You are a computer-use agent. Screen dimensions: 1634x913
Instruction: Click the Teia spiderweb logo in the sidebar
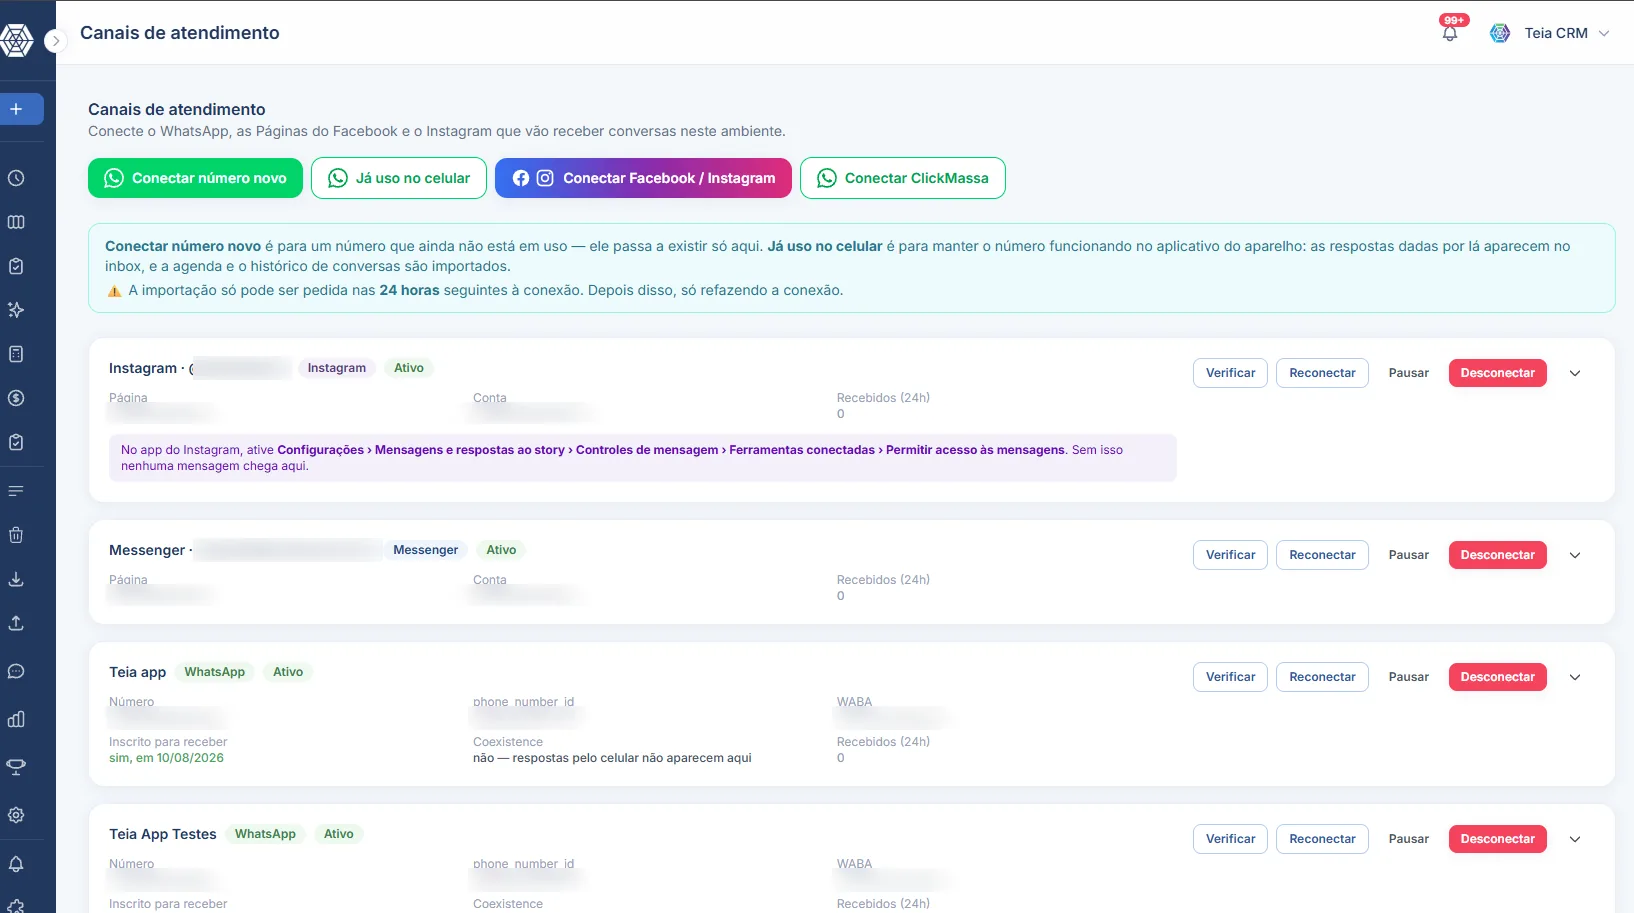tap(17, 40)
